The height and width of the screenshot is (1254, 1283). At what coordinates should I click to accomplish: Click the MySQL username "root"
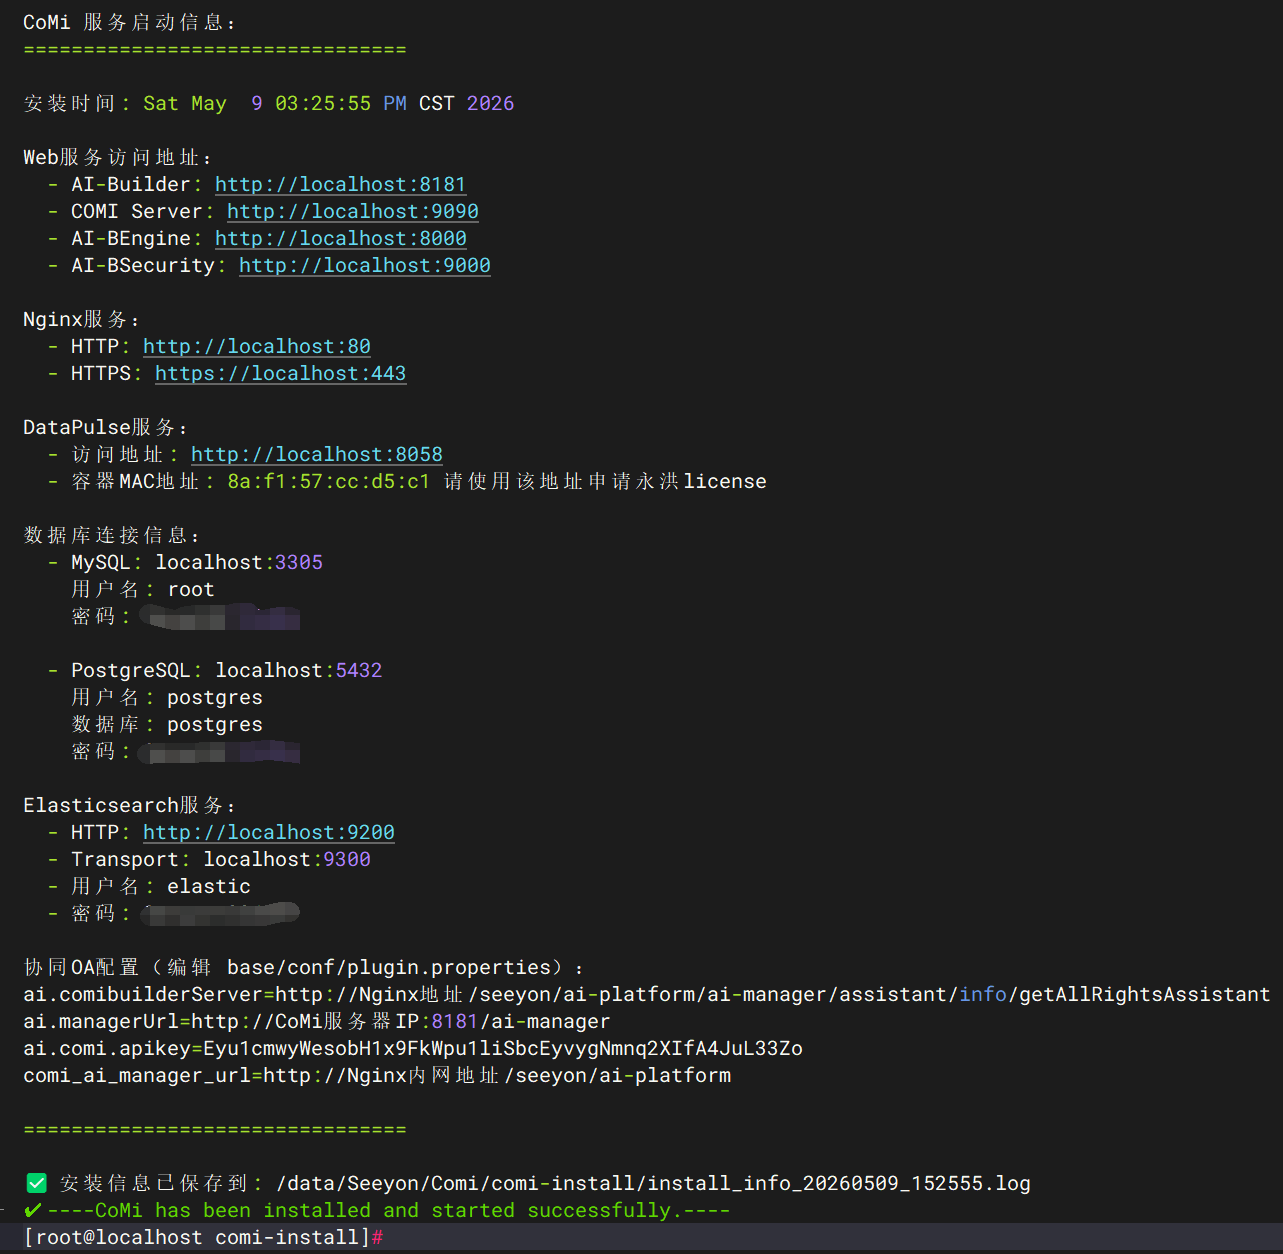(191, 589)
